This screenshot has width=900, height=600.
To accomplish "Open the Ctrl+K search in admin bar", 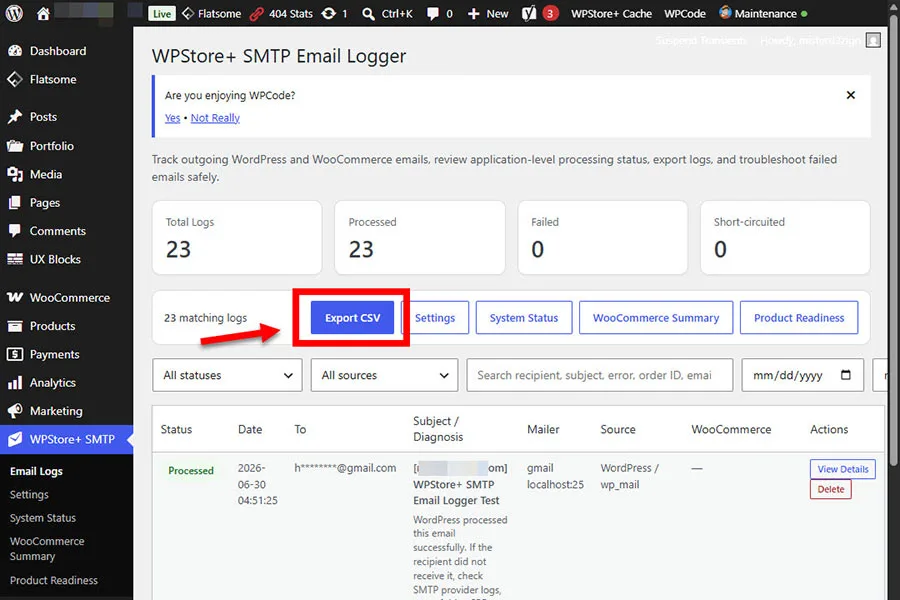I will coord(387,14).
